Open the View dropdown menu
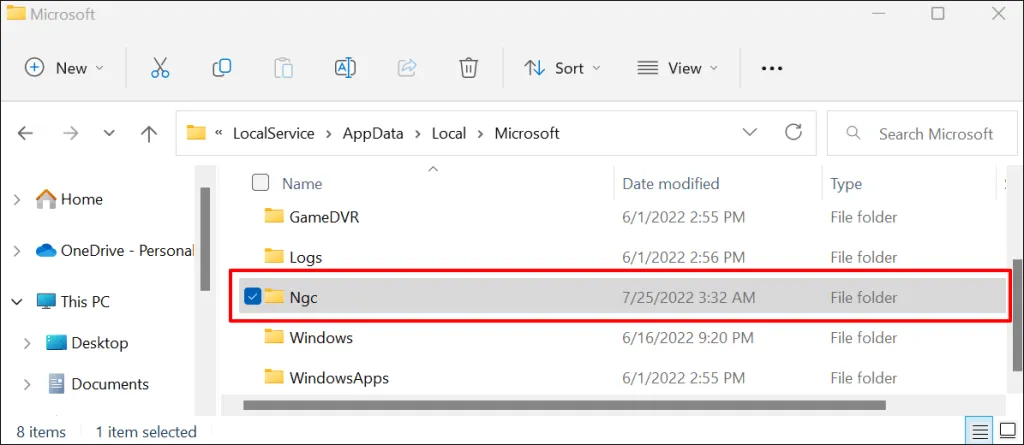 678,68
